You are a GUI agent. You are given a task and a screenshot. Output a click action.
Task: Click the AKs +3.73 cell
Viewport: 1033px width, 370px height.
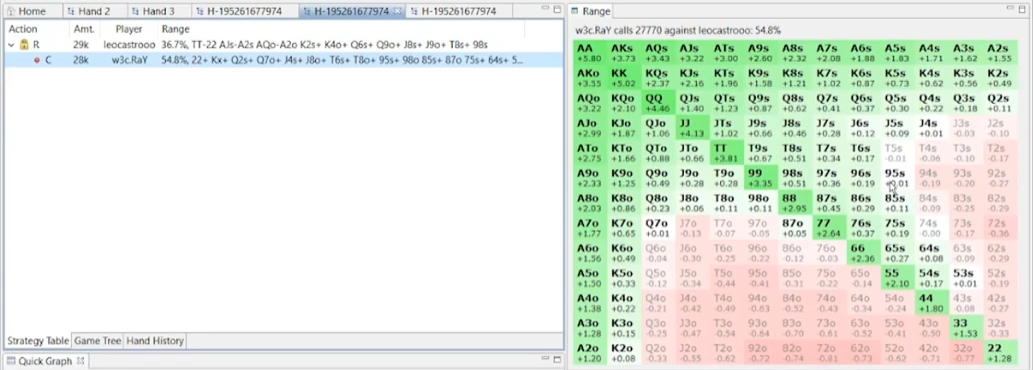[x=624, y=53]
